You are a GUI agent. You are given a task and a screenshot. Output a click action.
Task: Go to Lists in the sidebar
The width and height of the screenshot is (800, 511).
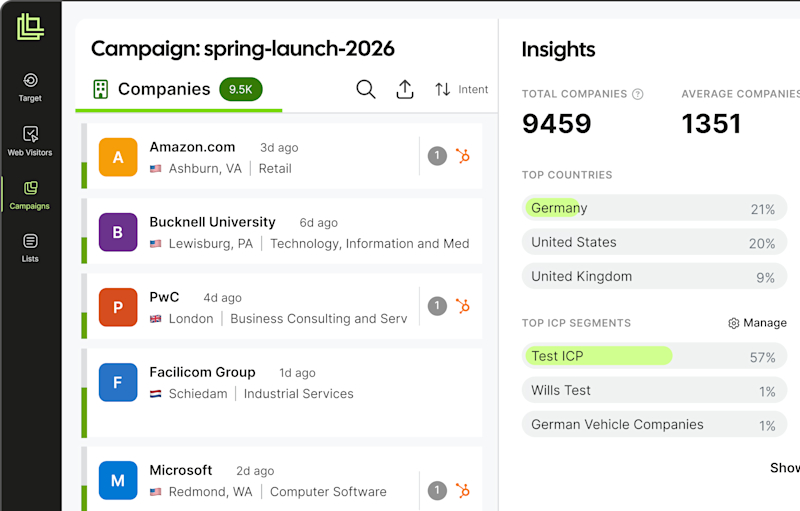pyautogui.click(x=30, y=248)
